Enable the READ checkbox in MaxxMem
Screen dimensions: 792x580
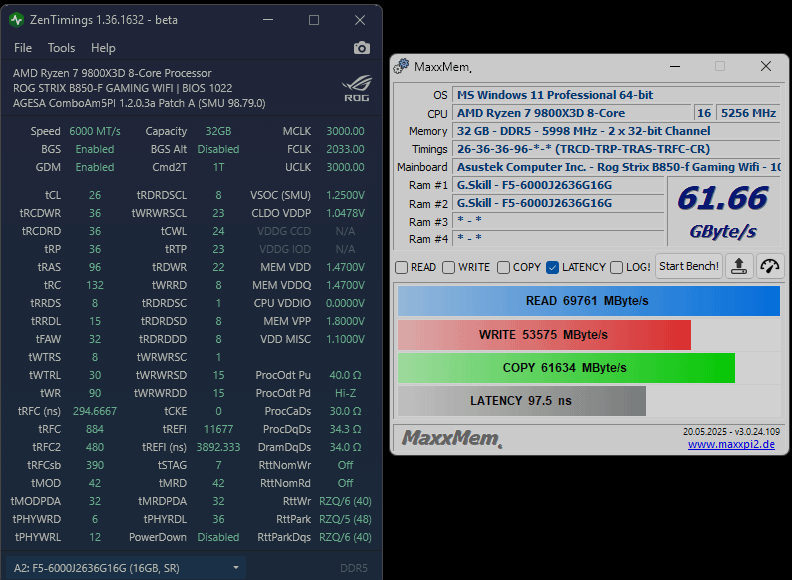tap(402, 267)
